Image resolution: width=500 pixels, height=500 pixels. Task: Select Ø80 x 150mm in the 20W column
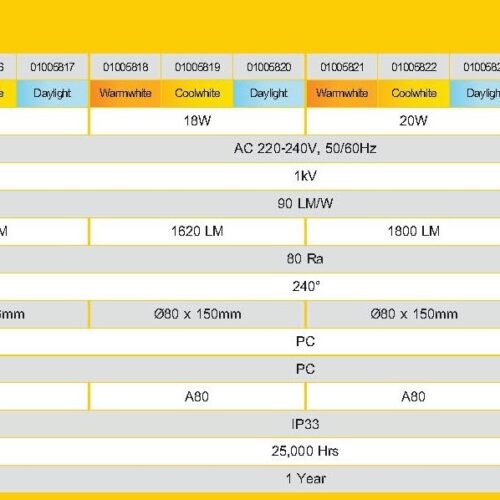coord(414,314)
